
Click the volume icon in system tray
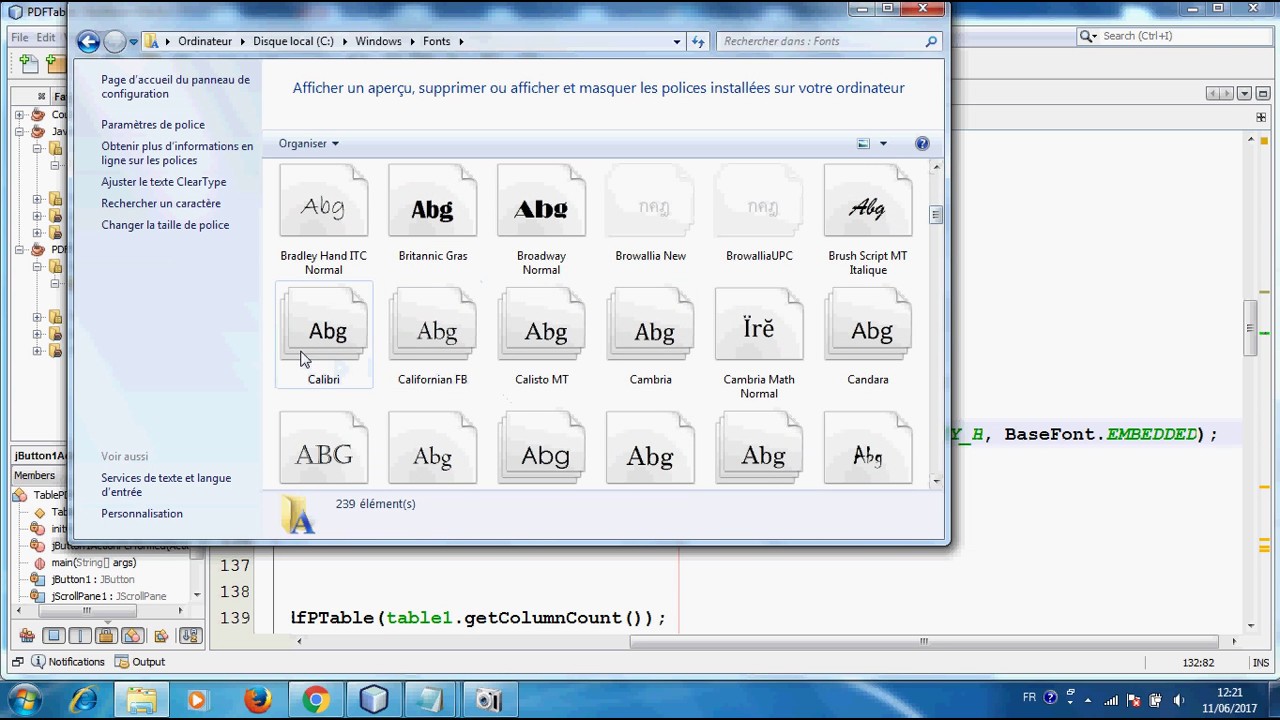(x=1178, y=699)
